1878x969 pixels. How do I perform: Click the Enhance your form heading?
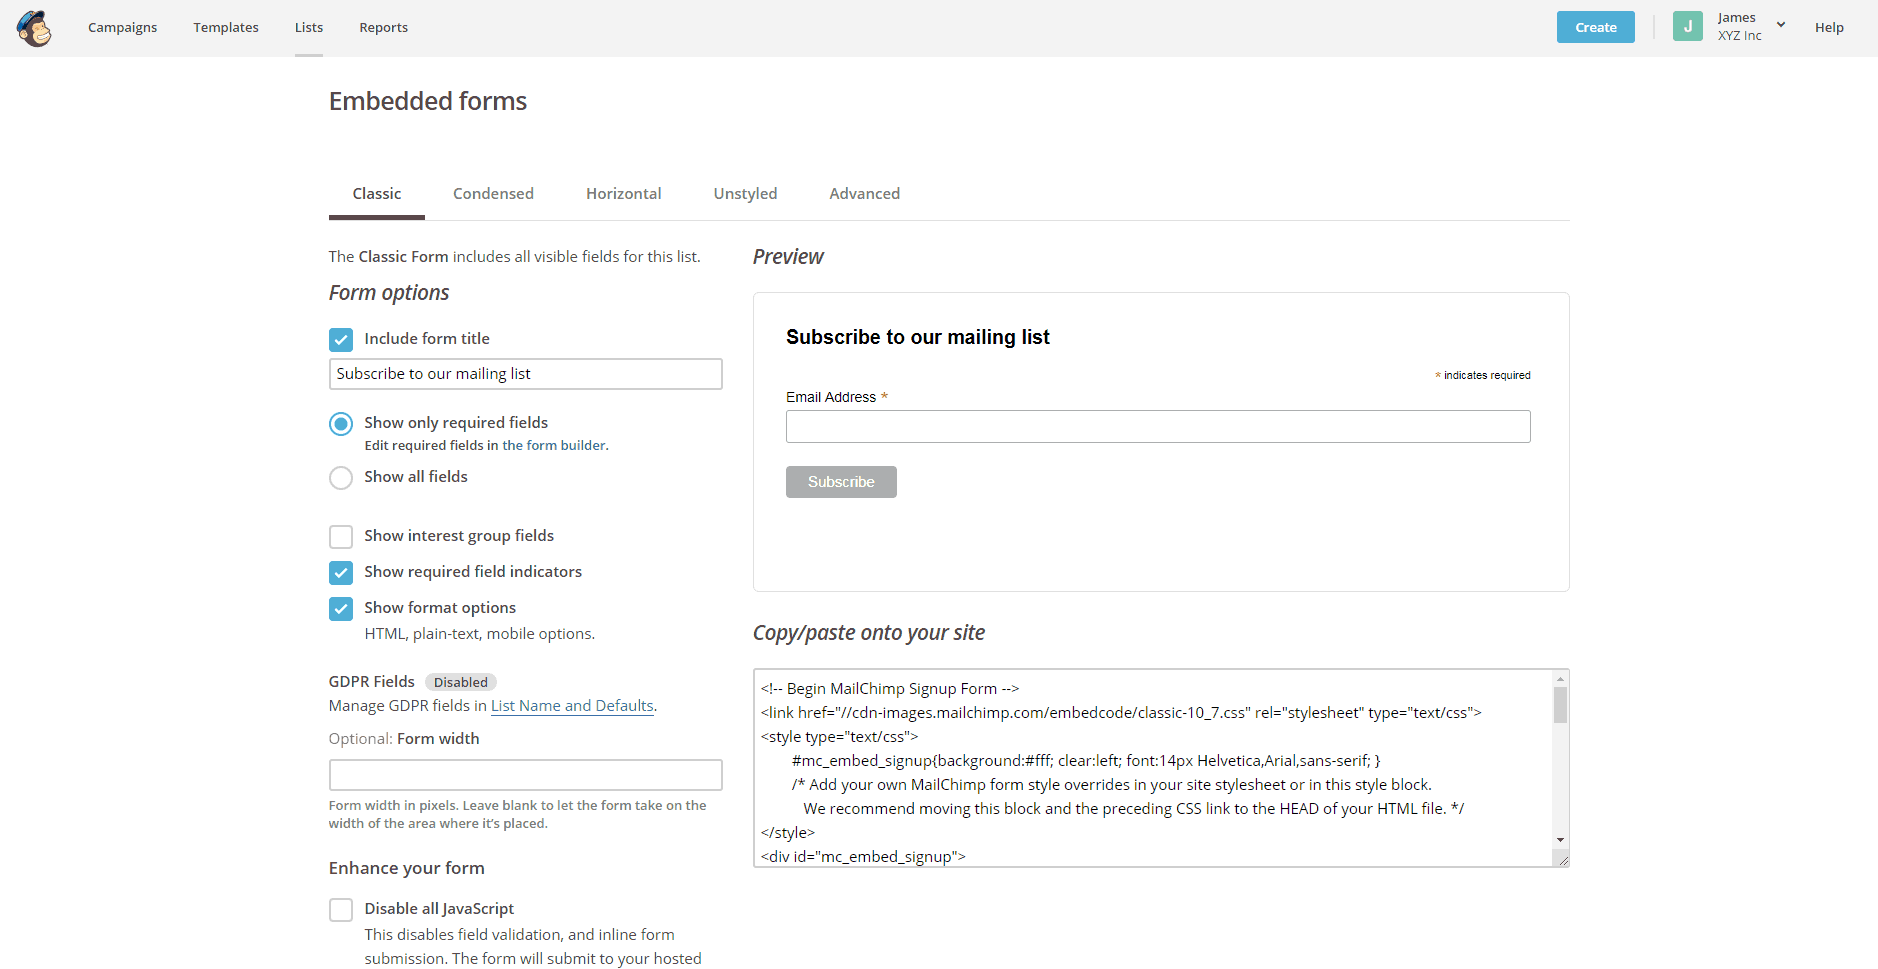(407, 868)
